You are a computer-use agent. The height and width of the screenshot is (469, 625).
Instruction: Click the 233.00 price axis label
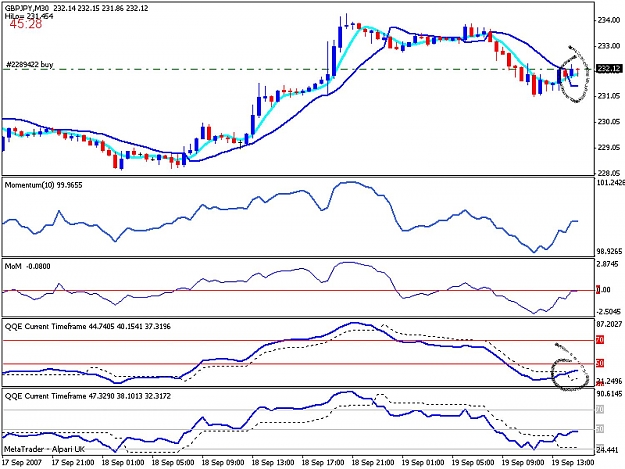coord(608,46)
